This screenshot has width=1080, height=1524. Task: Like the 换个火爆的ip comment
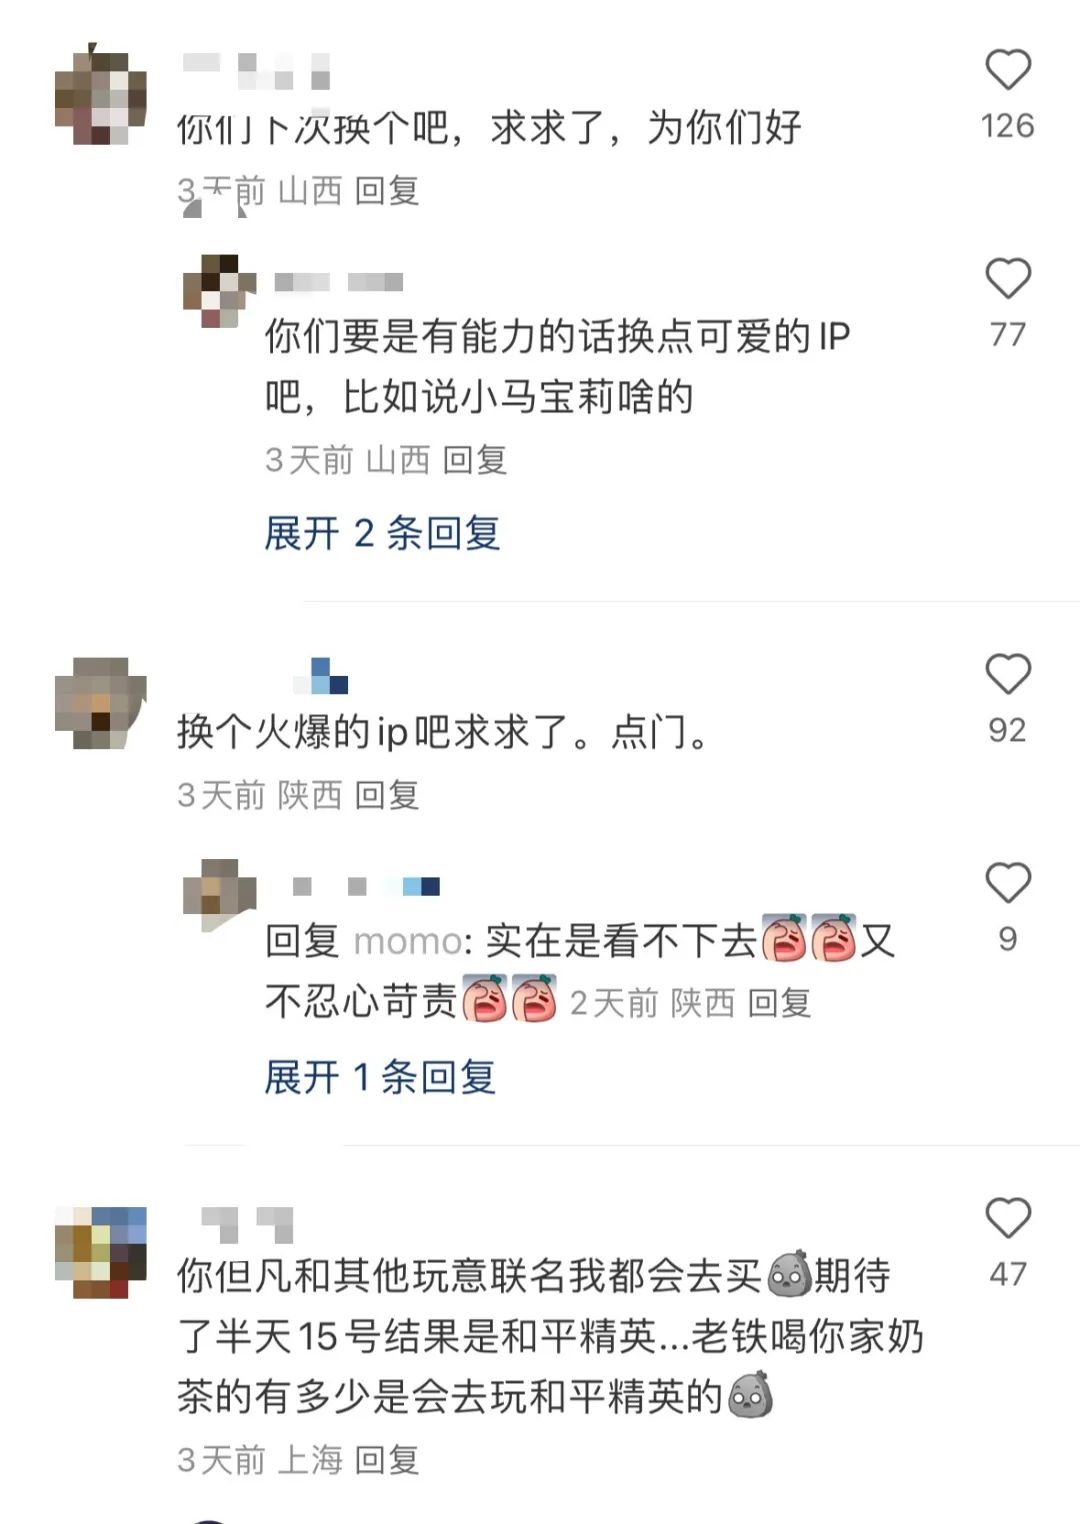click(1008, 674)
